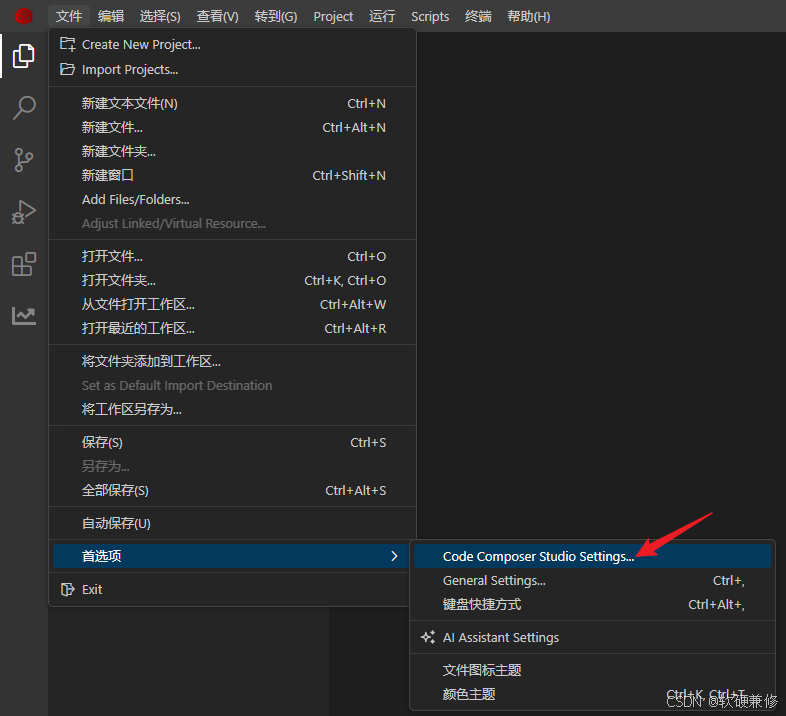This screenshot has height=716, width=786.
Task: Select 打开文件... menu entry
Action: pyautogui.click(x=233, y=256)
